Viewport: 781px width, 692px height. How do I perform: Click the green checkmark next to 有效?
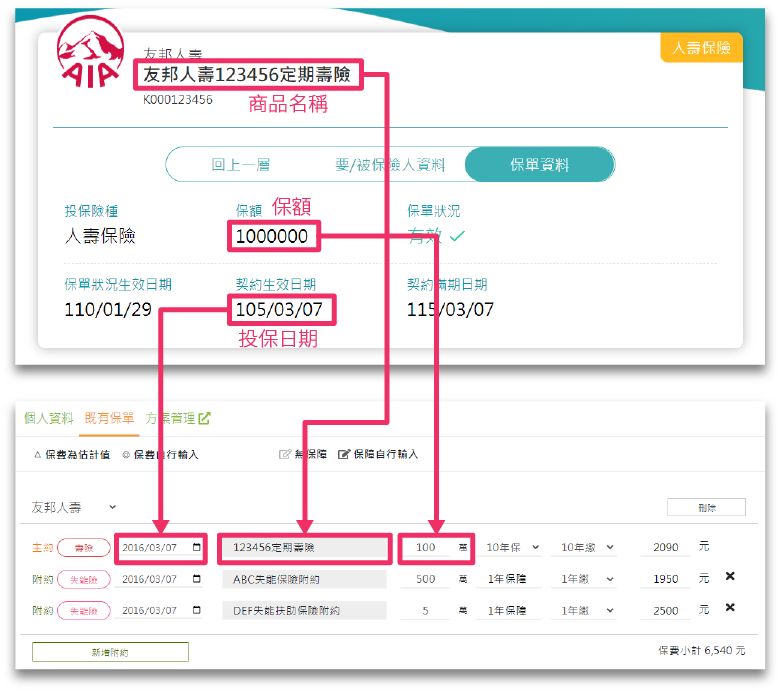457,236
